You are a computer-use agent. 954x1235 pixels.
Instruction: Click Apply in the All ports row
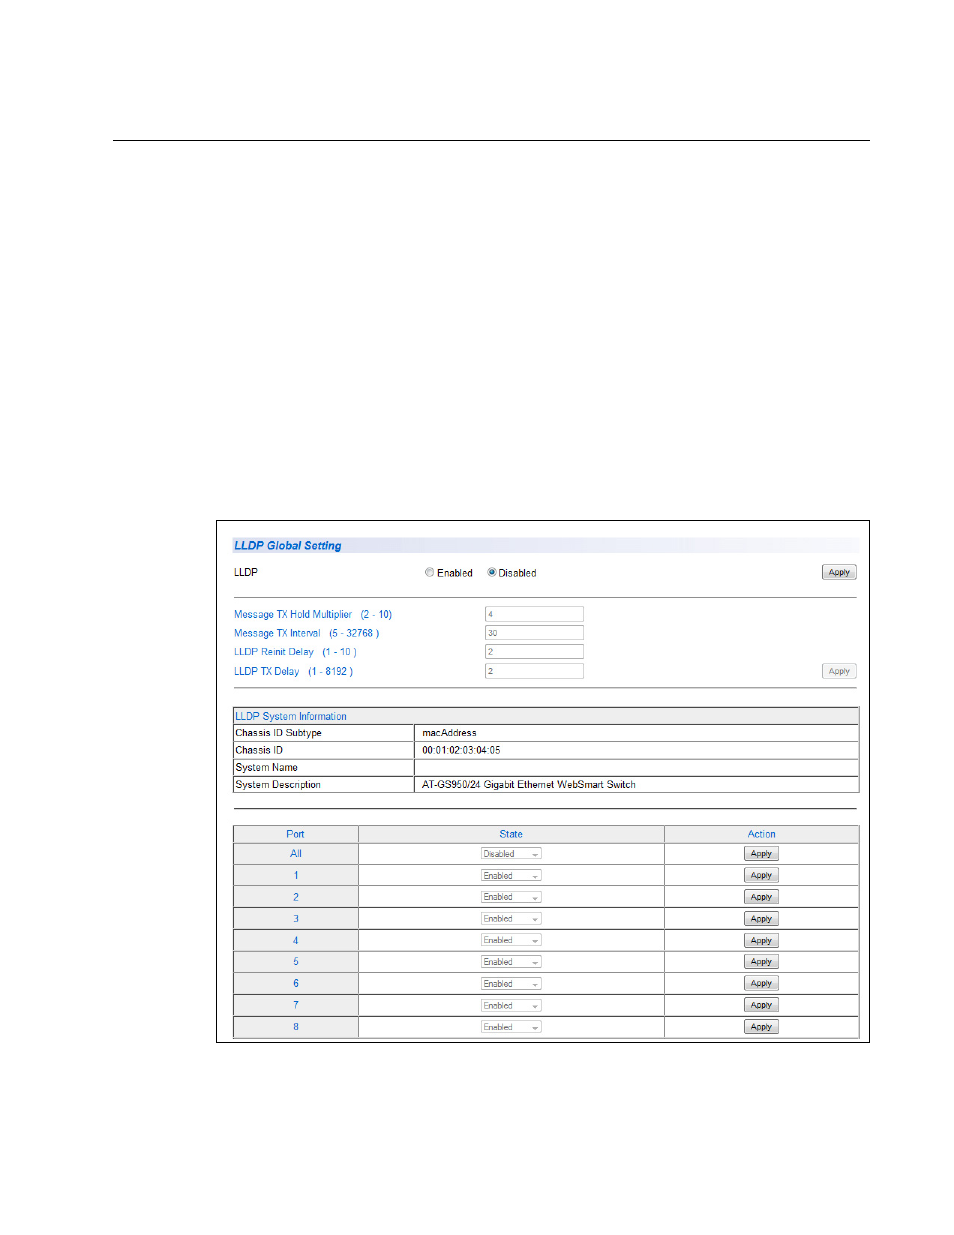click(761, 854)
